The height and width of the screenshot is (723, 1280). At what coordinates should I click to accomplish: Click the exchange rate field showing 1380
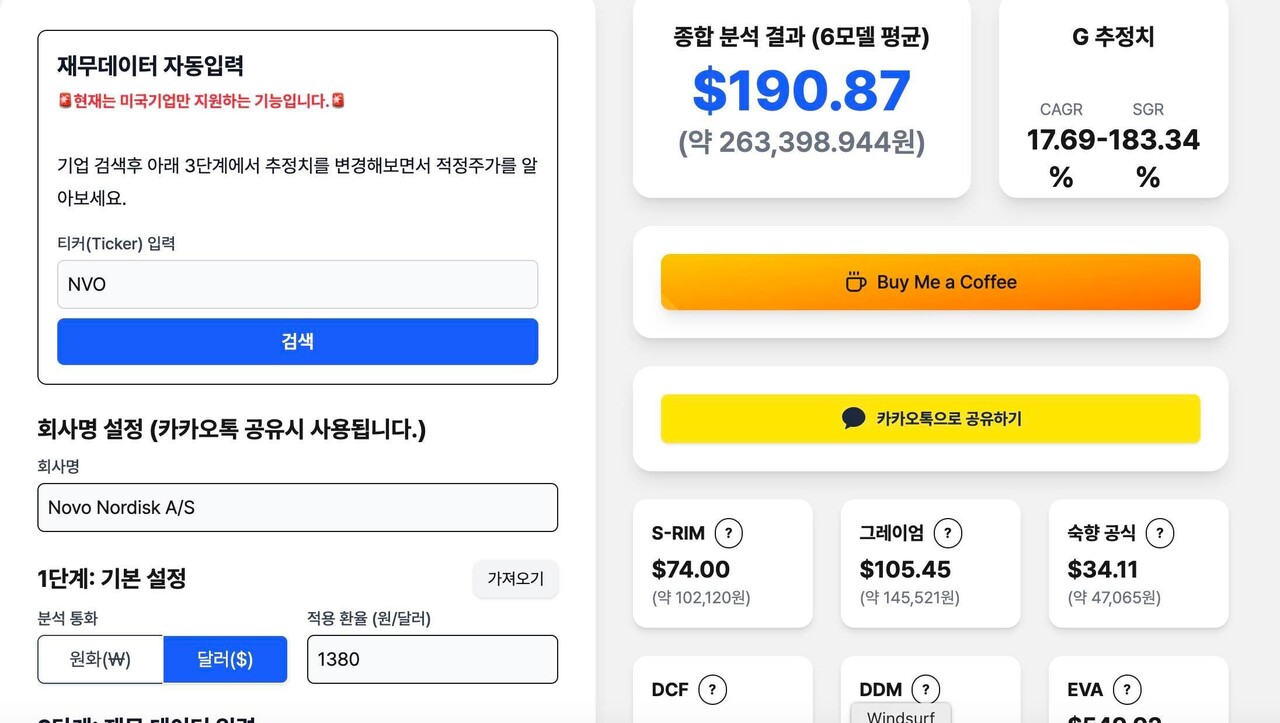(x=432, y=659)
